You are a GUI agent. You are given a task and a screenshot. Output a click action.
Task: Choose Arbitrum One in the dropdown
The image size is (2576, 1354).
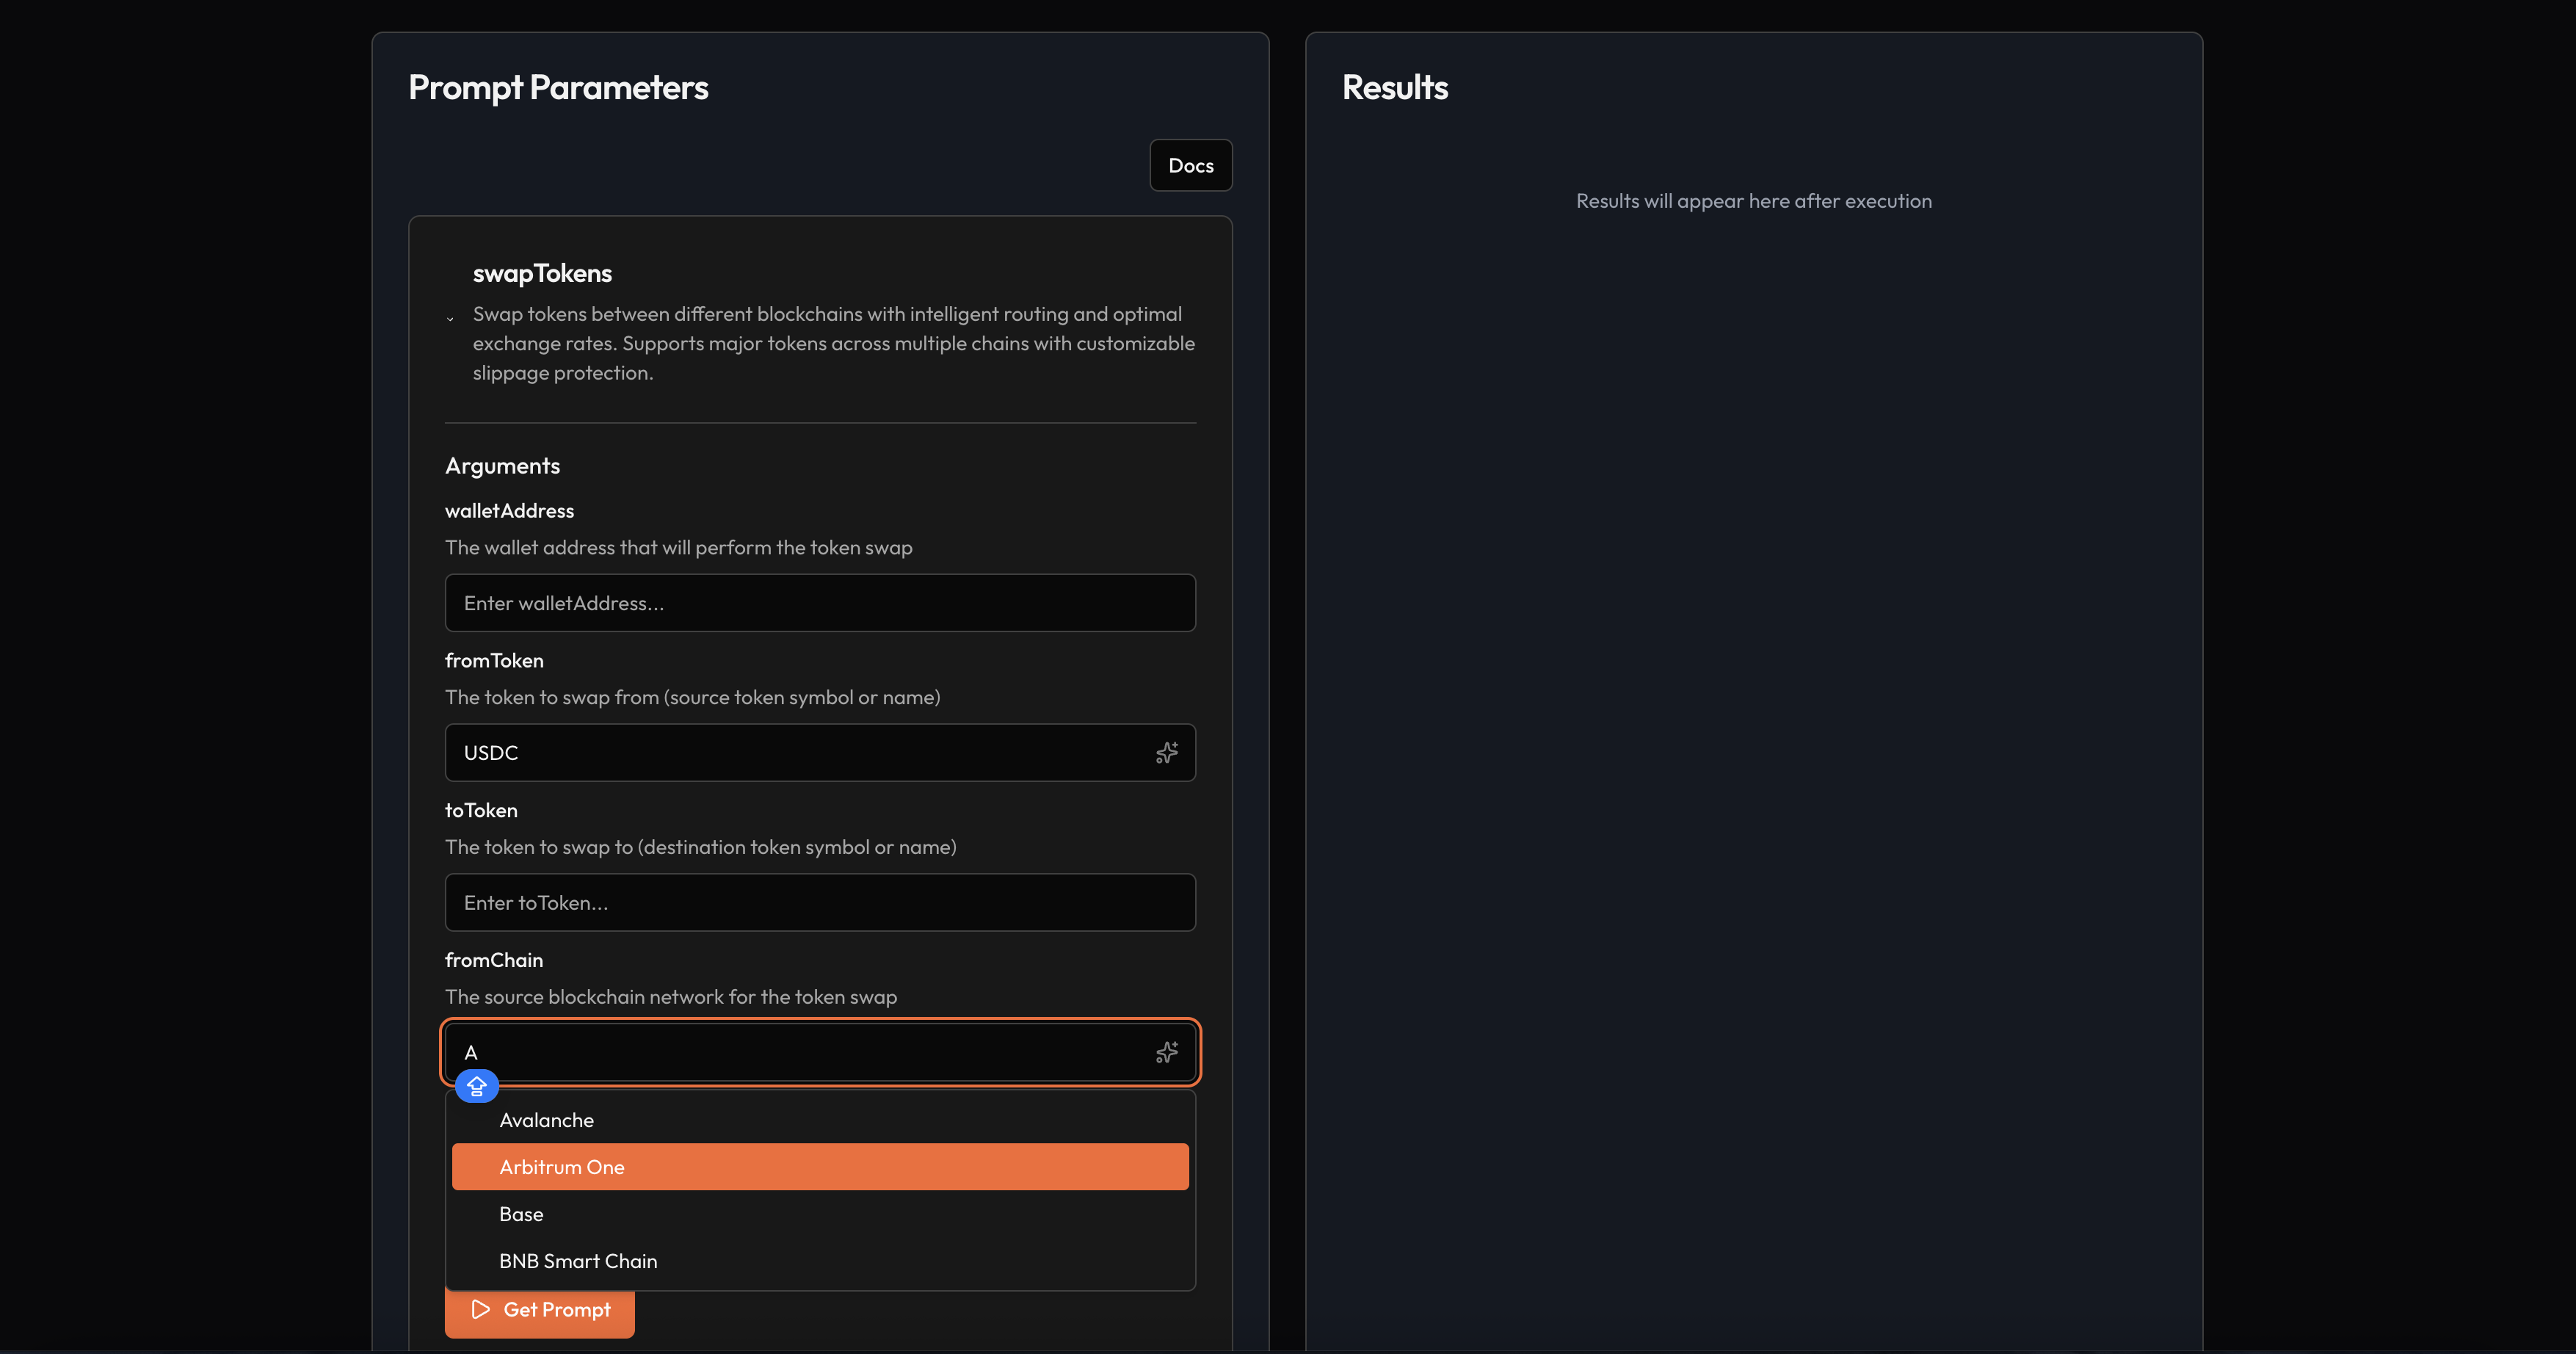click(820, 1167)
